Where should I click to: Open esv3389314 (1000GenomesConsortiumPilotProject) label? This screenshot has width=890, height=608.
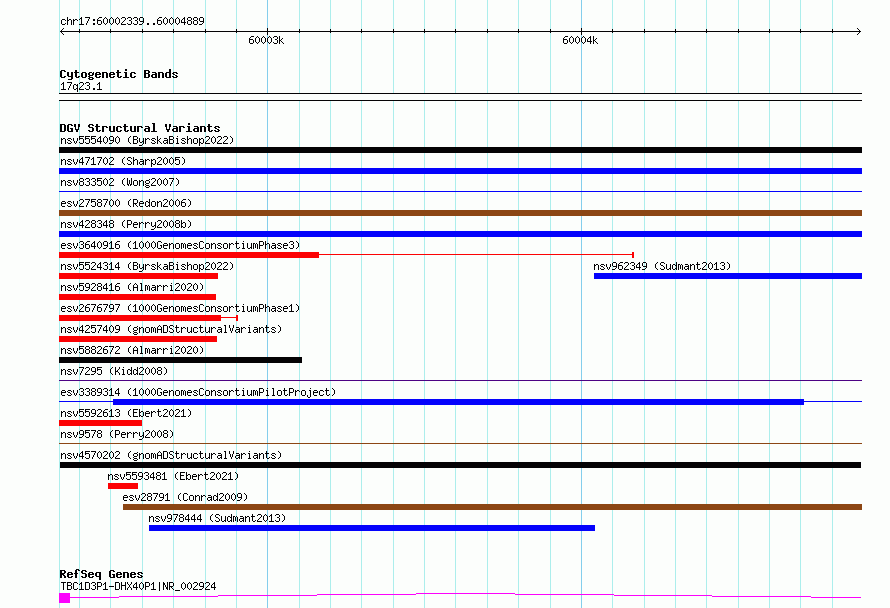(x=198, y=392)
